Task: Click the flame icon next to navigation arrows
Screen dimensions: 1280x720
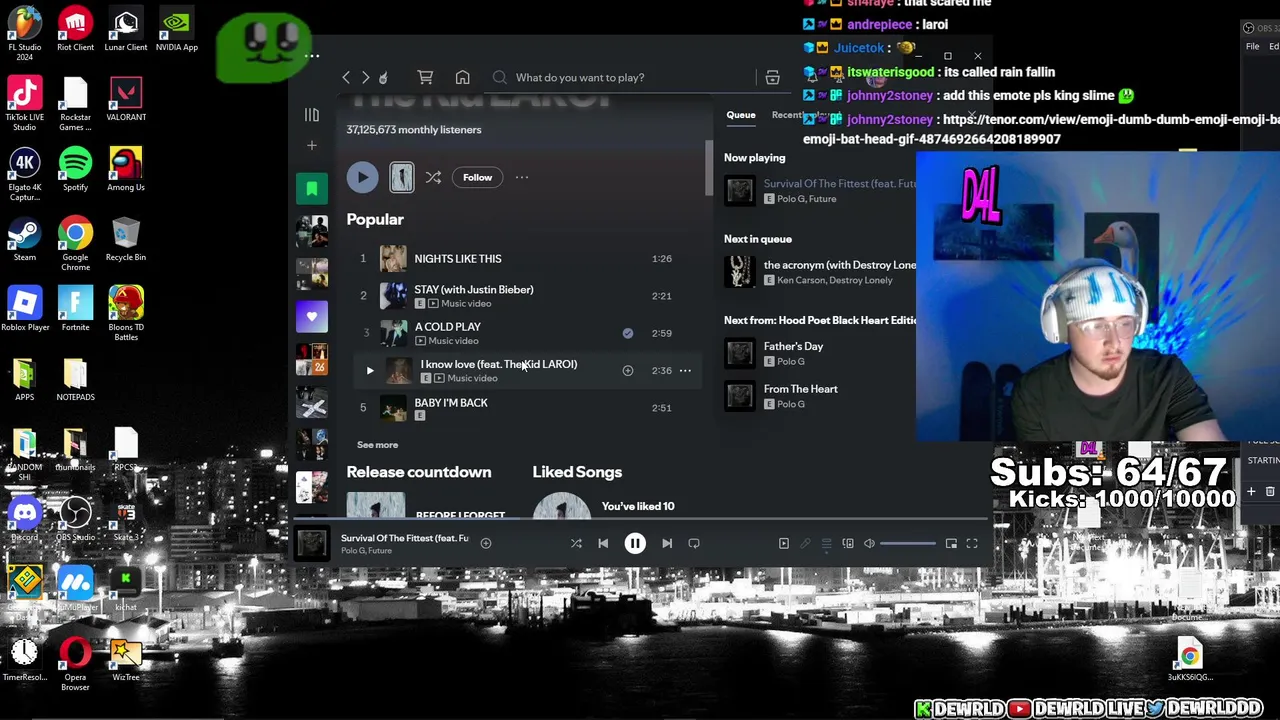Action: pos(383,77)
